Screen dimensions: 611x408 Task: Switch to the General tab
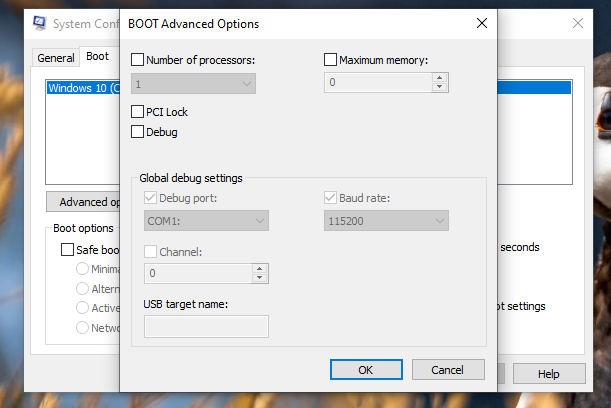pyautogui.click(x=56, y=58)
